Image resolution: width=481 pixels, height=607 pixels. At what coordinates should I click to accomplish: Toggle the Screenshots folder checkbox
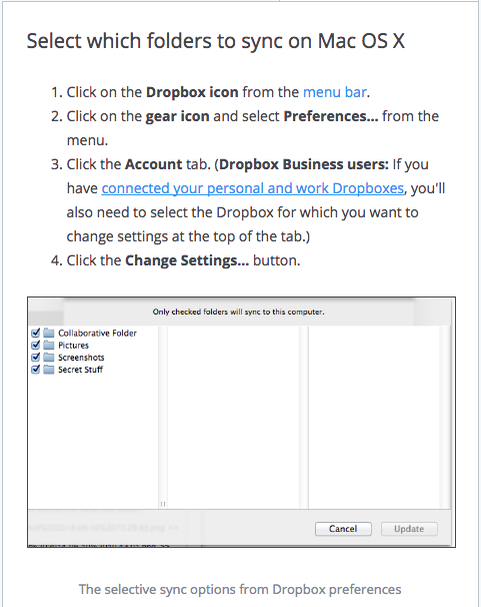pos(36,357)
